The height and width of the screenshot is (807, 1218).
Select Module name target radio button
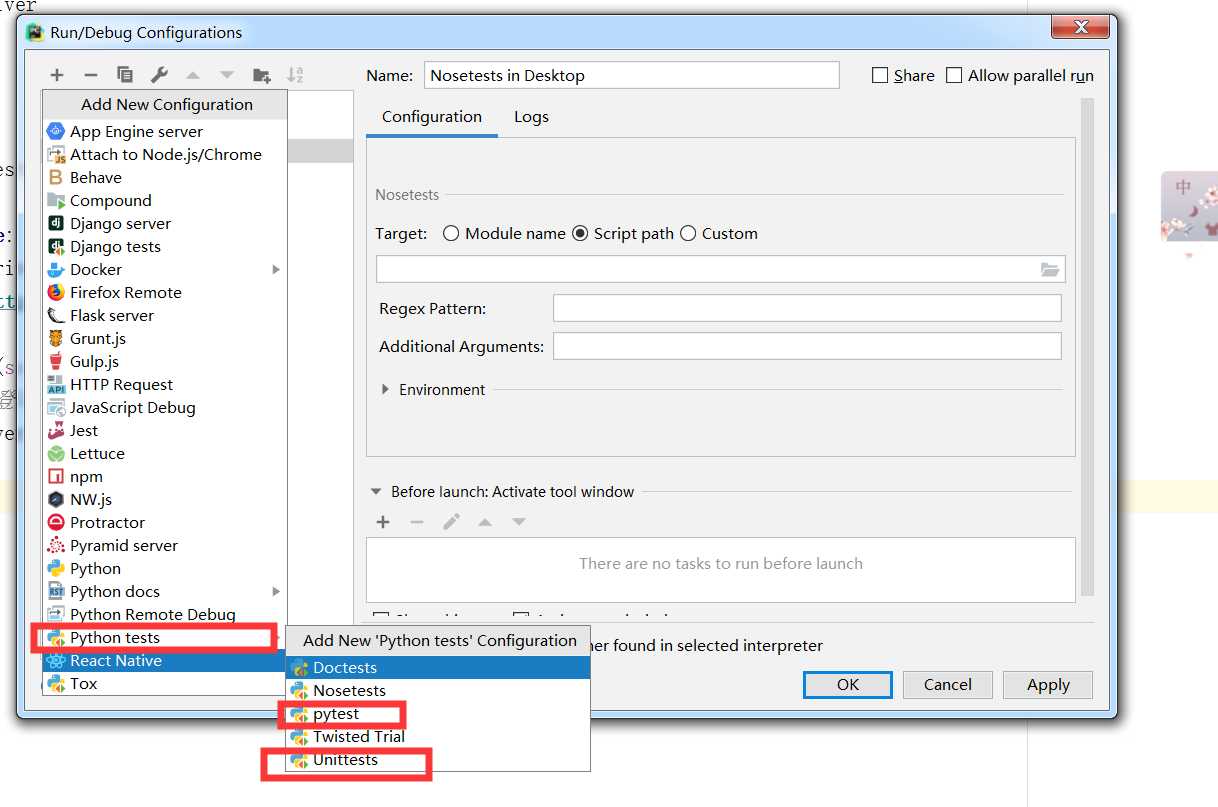[x=451, y=233]
